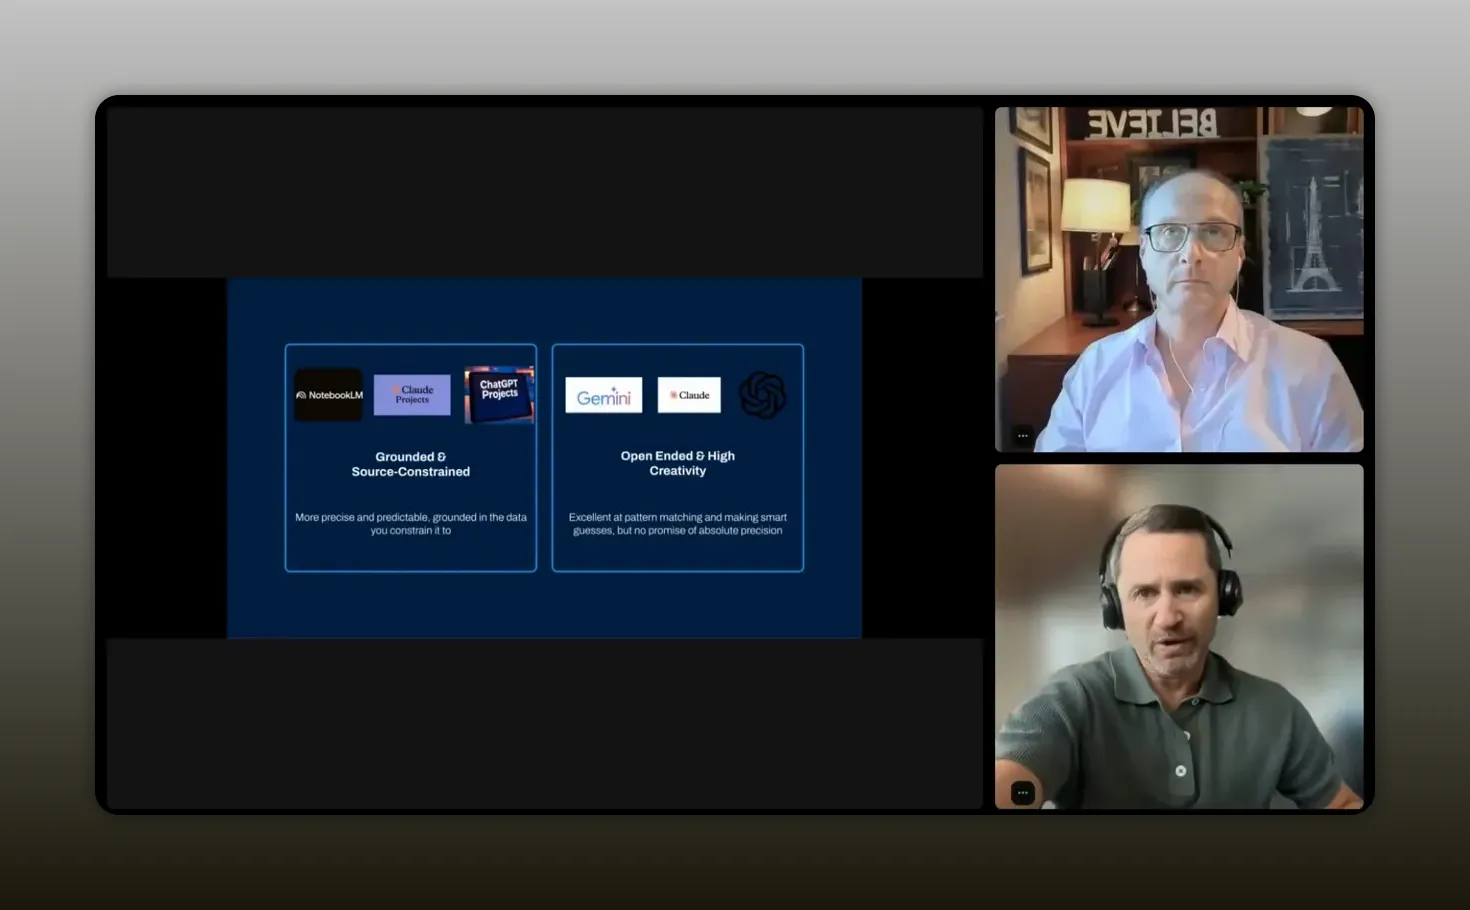Click the OpenAI knot logo
The height and width of the screenshot is (910, 1470).
[762, 395]
